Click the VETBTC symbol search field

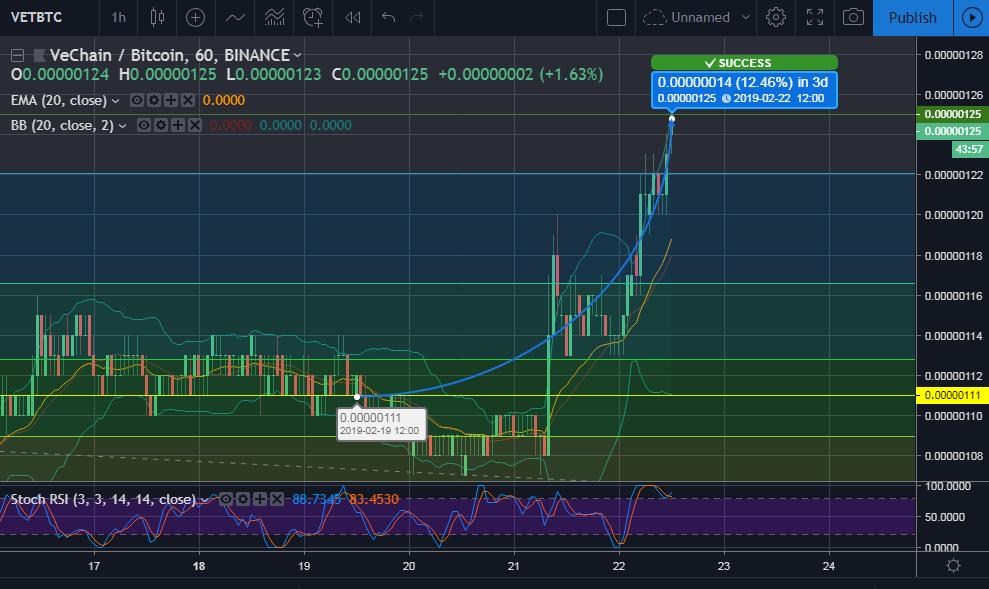pyautogui.click(x=37, y=17)
